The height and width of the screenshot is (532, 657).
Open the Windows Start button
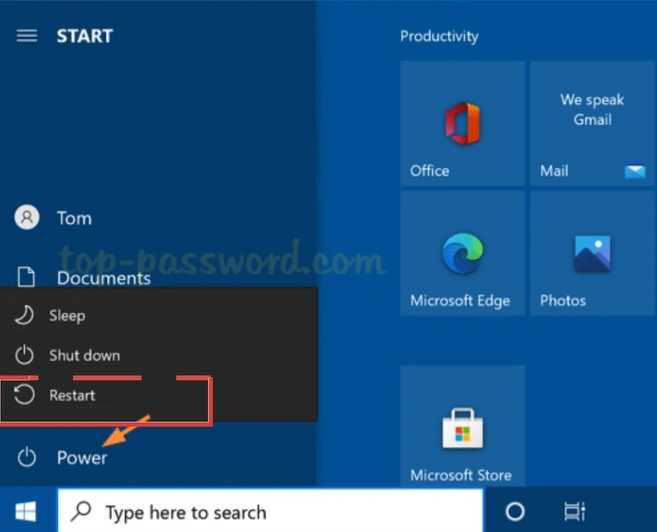click(26, 511)
